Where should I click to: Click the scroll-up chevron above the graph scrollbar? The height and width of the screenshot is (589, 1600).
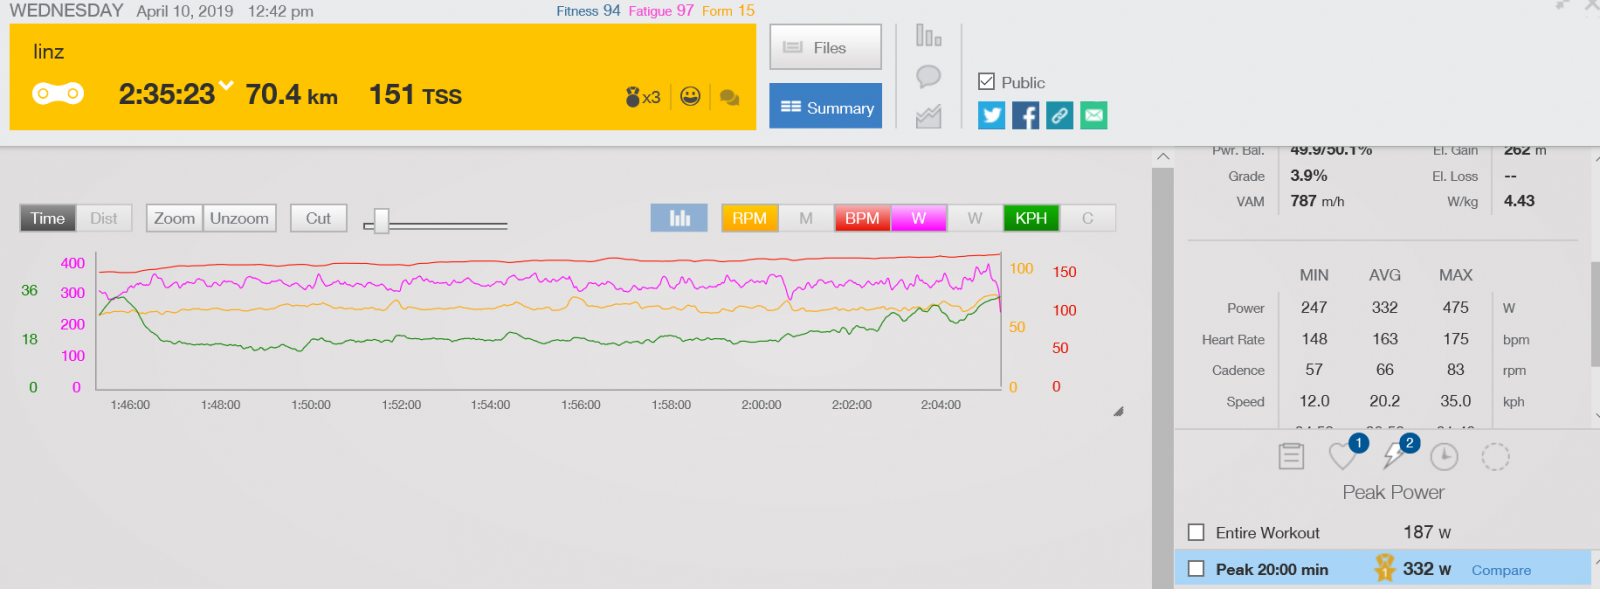coord(1162,156)
